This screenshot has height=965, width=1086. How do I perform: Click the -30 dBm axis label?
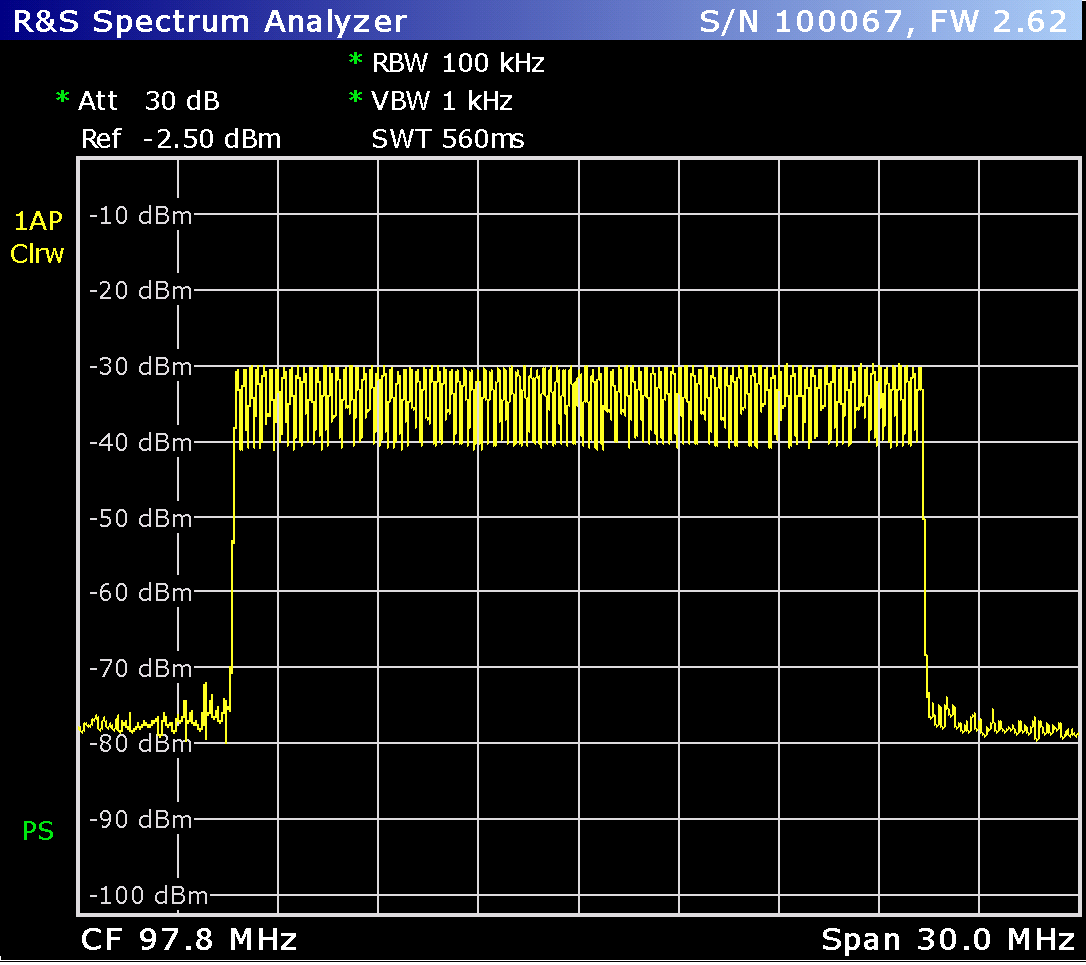(x=141, y=366)
